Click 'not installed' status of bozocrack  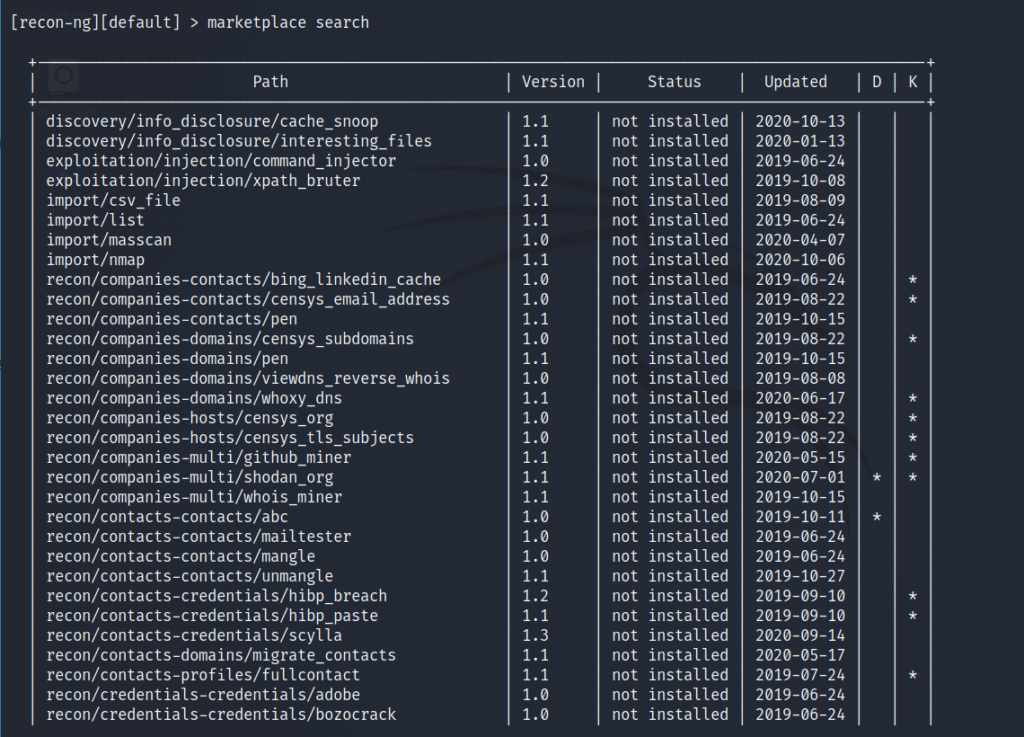[670, 715]
